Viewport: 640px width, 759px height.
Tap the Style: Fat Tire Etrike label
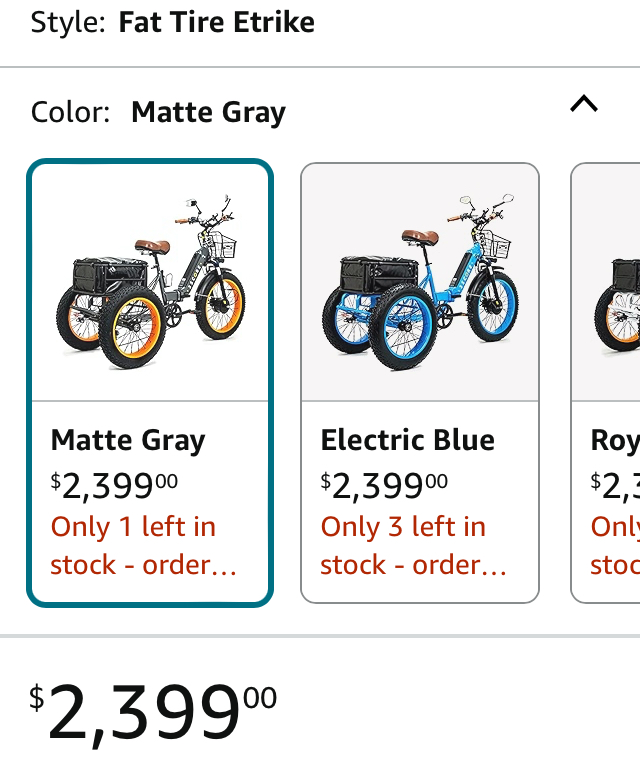click(x=173, y=22)
